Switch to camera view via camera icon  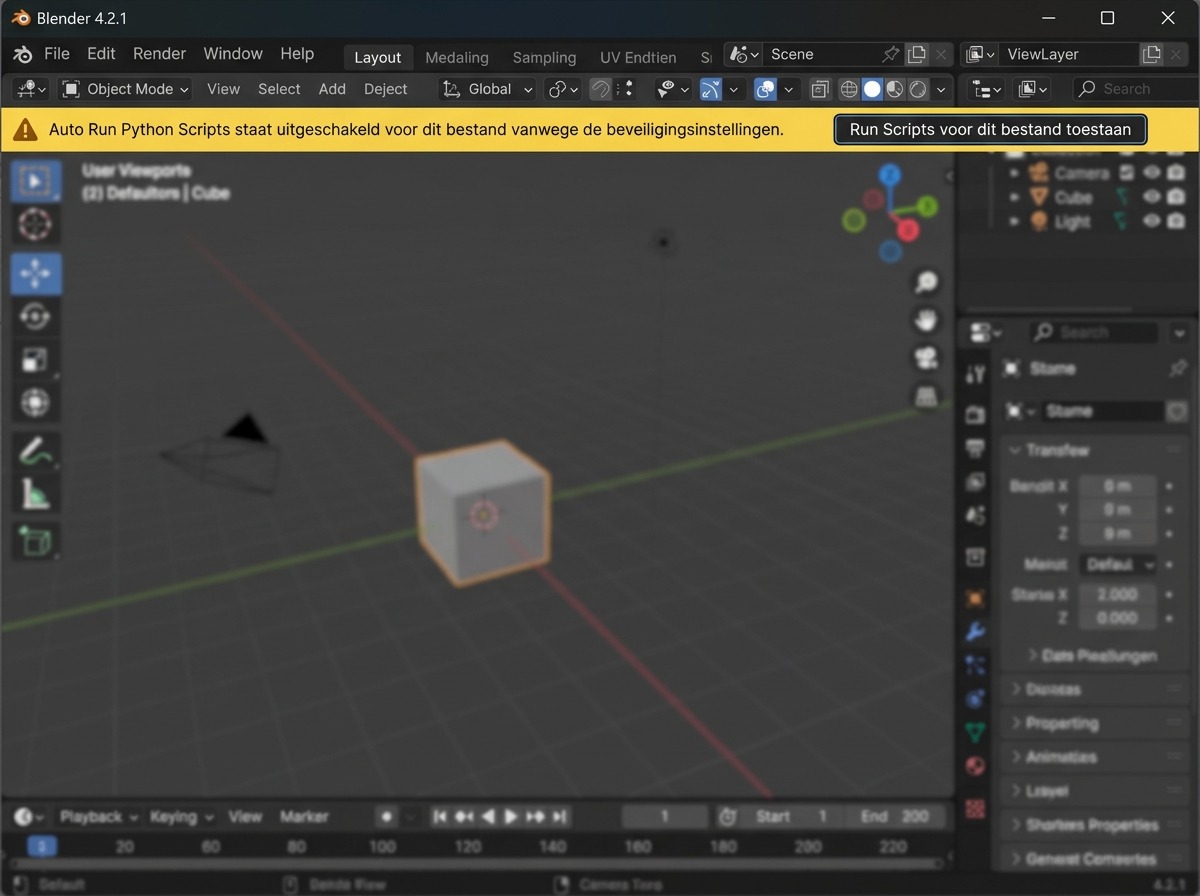(x=926, y=358)
